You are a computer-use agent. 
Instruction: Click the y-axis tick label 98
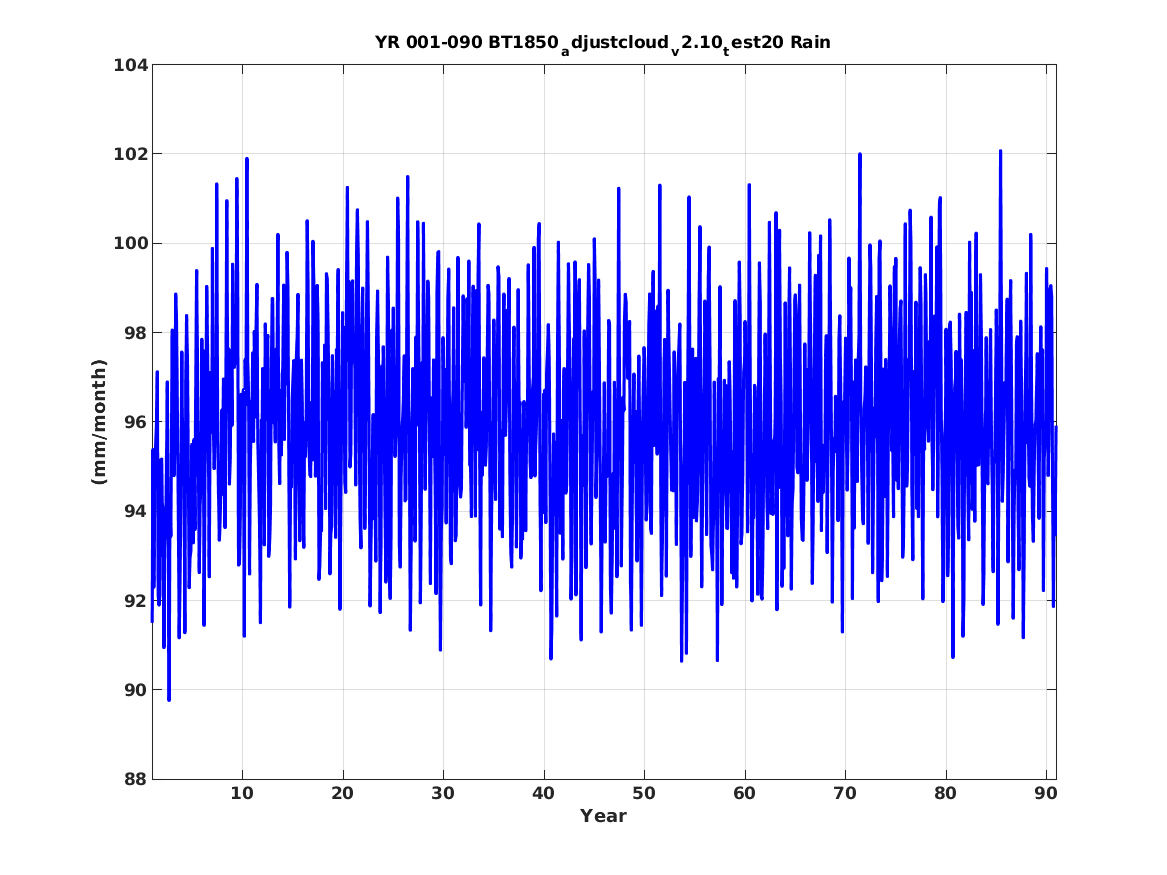pyautogui.click(x=135, y=333)
